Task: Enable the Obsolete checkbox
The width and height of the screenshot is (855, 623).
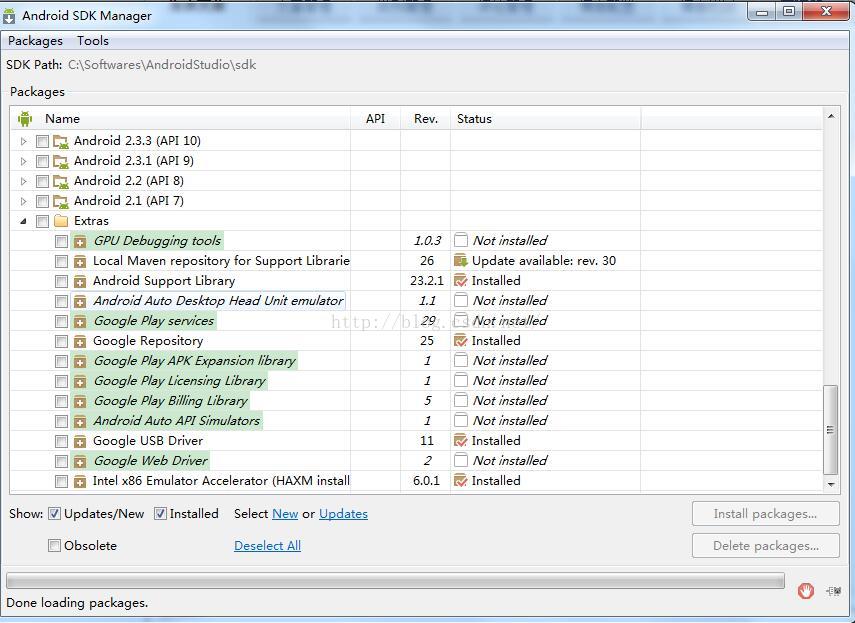Action: (54, 546)
